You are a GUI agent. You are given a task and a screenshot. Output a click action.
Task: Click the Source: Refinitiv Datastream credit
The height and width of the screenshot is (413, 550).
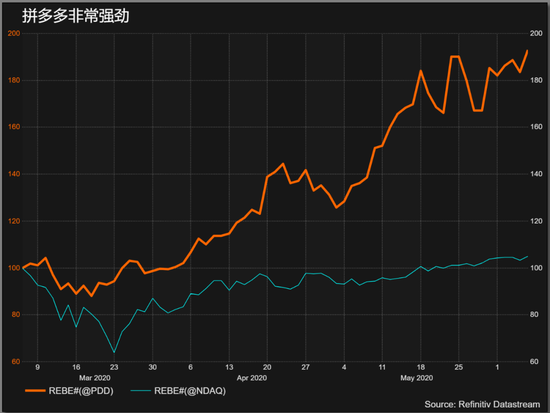tap(482, 404)
